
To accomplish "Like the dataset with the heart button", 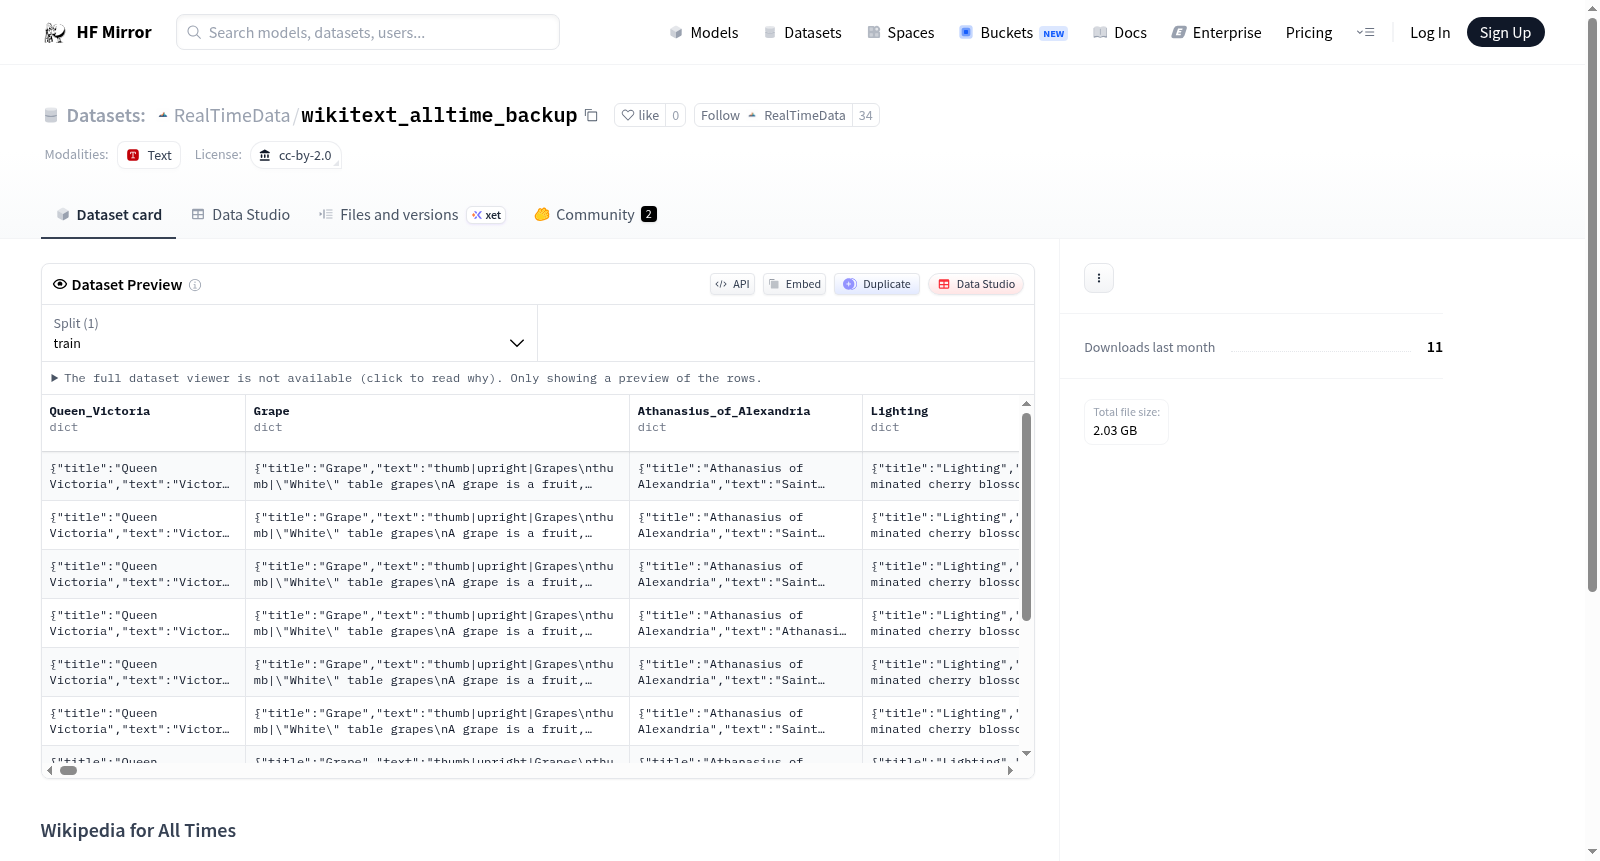I will coord(640,115).
